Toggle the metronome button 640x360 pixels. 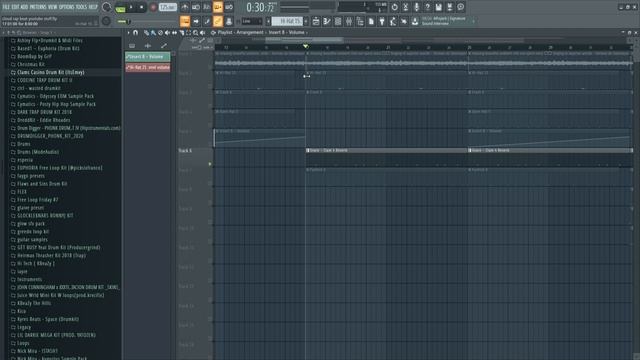[x=184, y=7]
